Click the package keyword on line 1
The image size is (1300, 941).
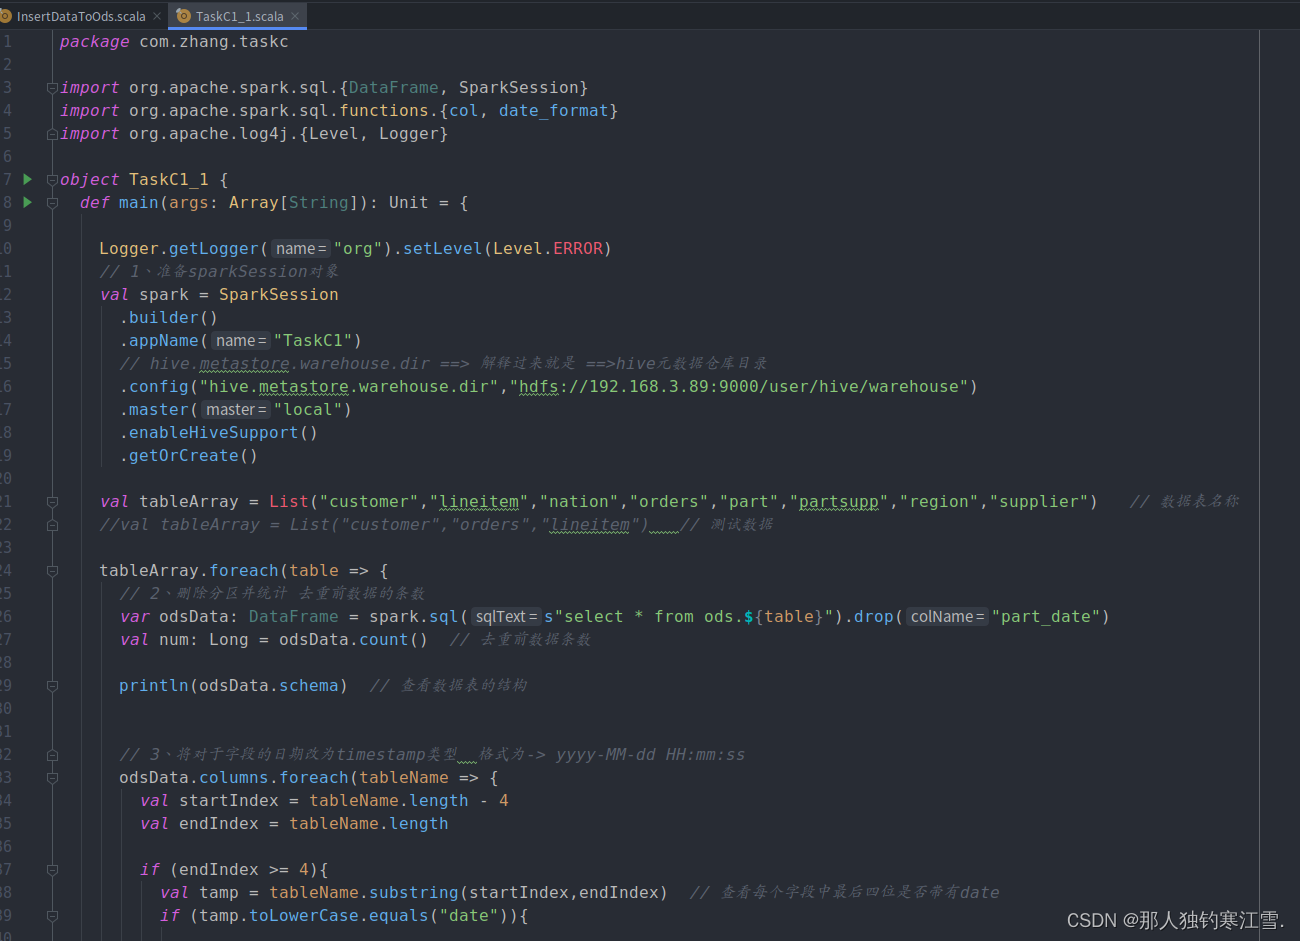point(94,42)
